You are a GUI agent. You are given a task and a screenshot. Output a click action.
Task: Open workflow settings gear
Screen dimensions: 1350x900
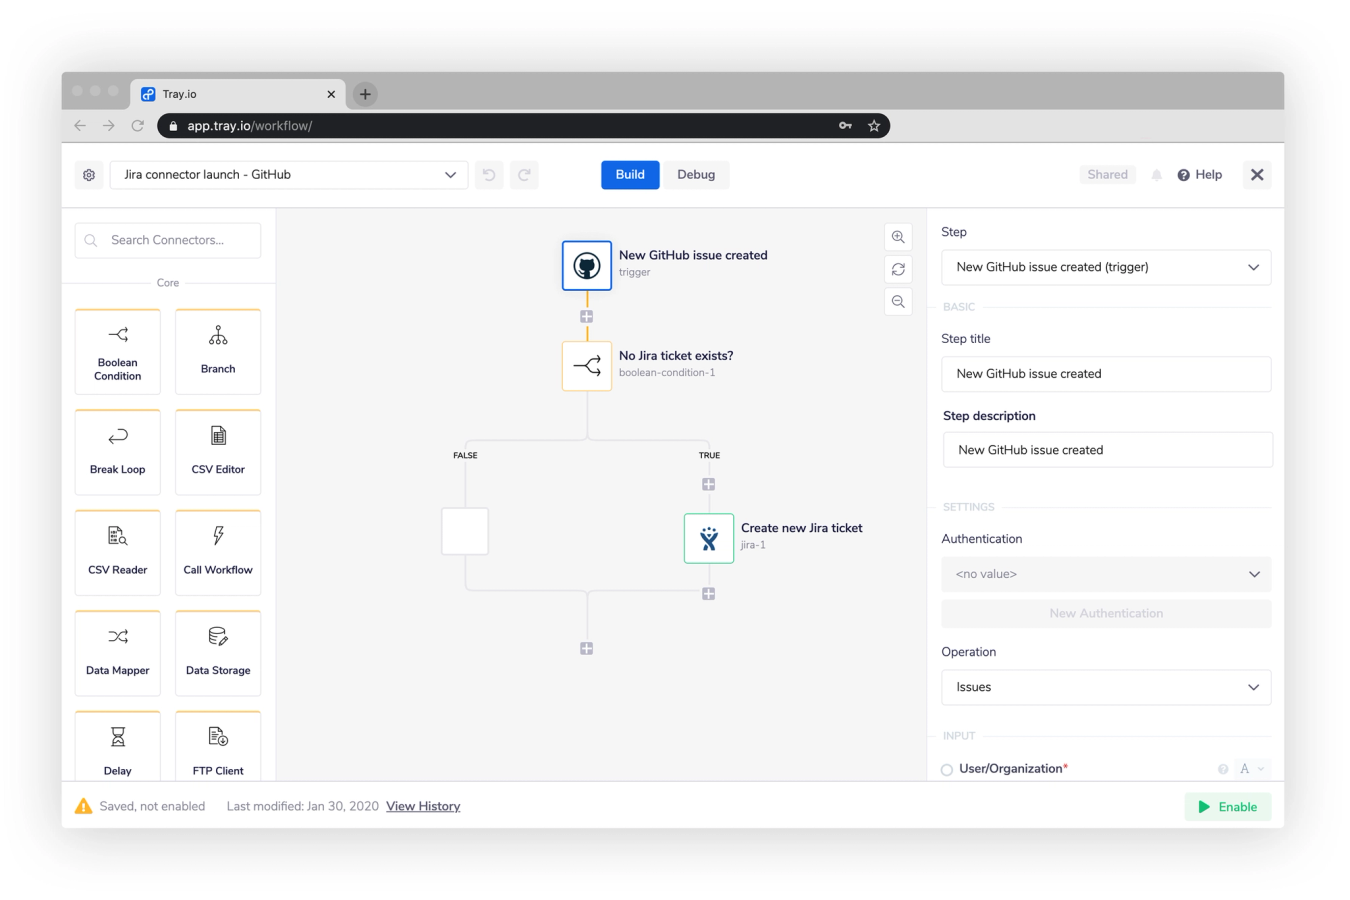(x=89, y=175)
